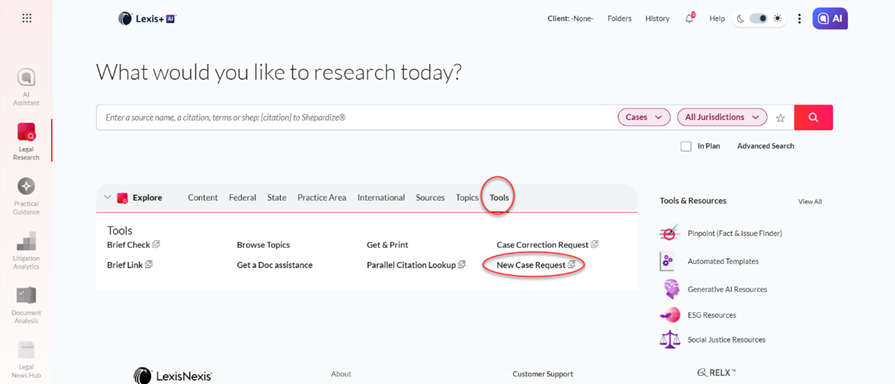The width and height of the screenshot is (895, 384).
Task: Run search with the red magnifier button
Action: (x=813, y=118)
